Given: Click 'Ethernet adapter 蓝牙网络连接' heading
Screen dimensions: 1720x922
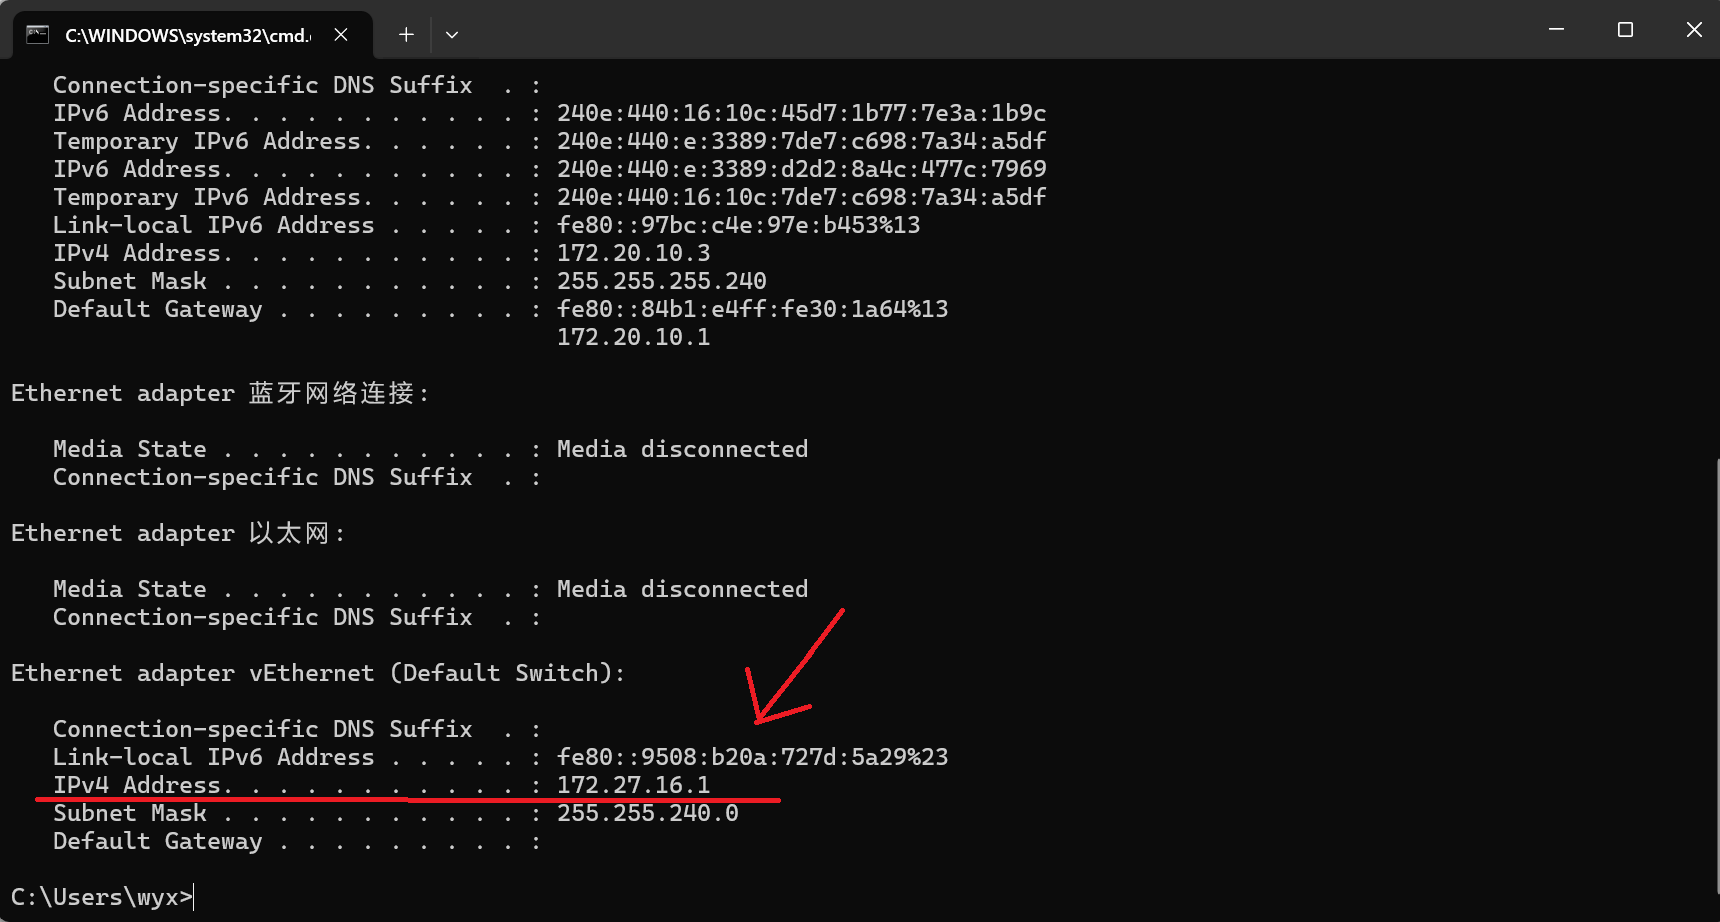Looking at the screenshot, I should click(220, 393).
